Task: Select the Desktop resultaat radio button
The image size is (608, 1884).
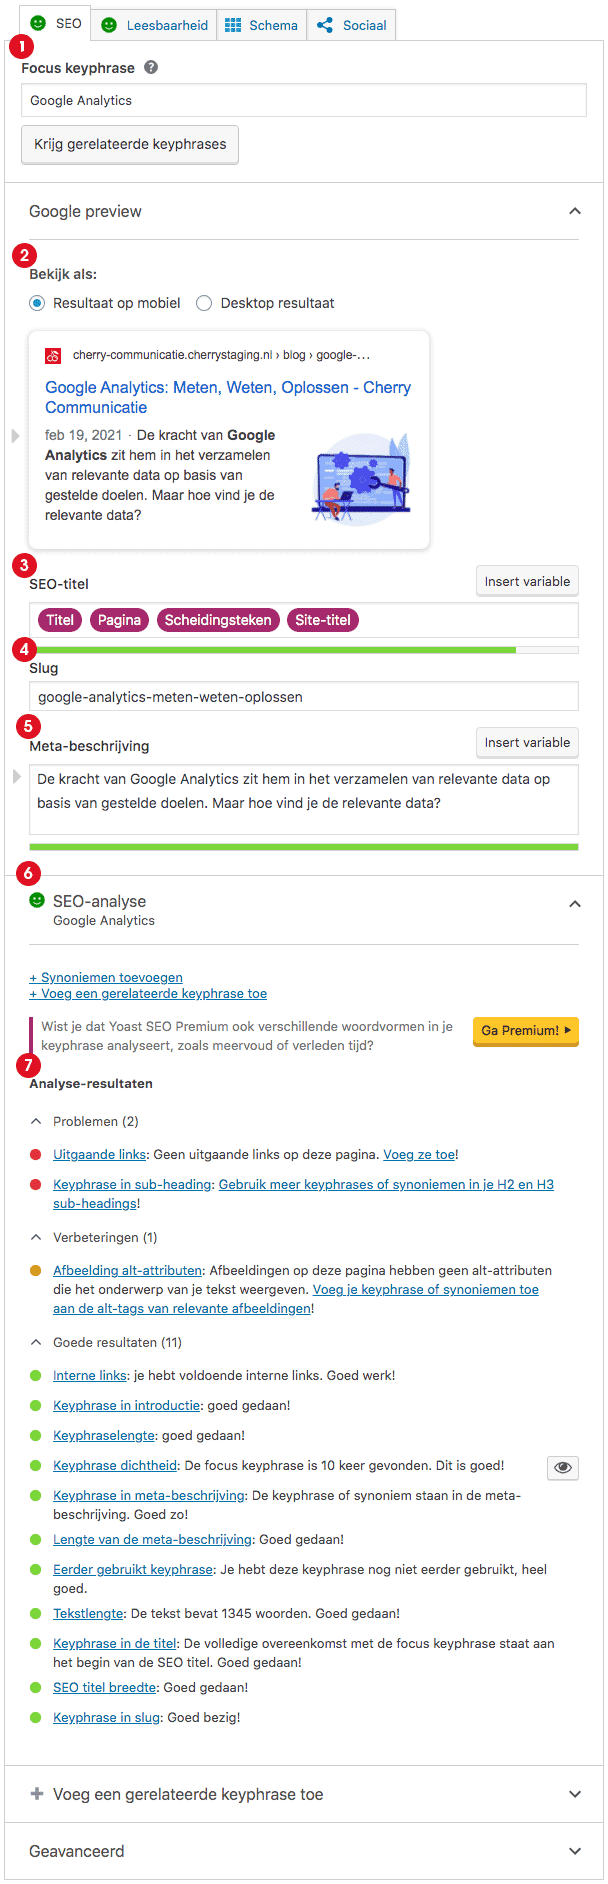Action: click(204, 303)
